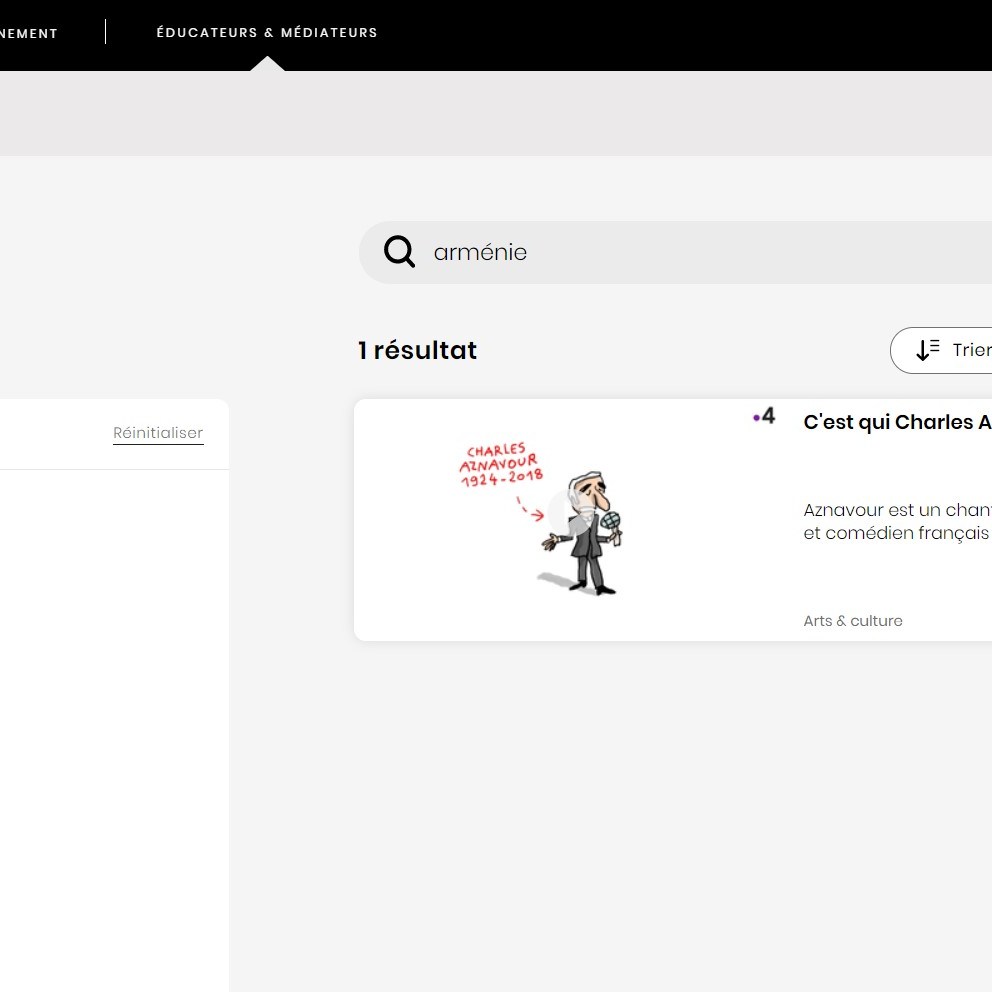Viewport: 992px width, 992px height.
Task: Open the partially visible NEMENT menu item
Action: (x=28, y=34)
